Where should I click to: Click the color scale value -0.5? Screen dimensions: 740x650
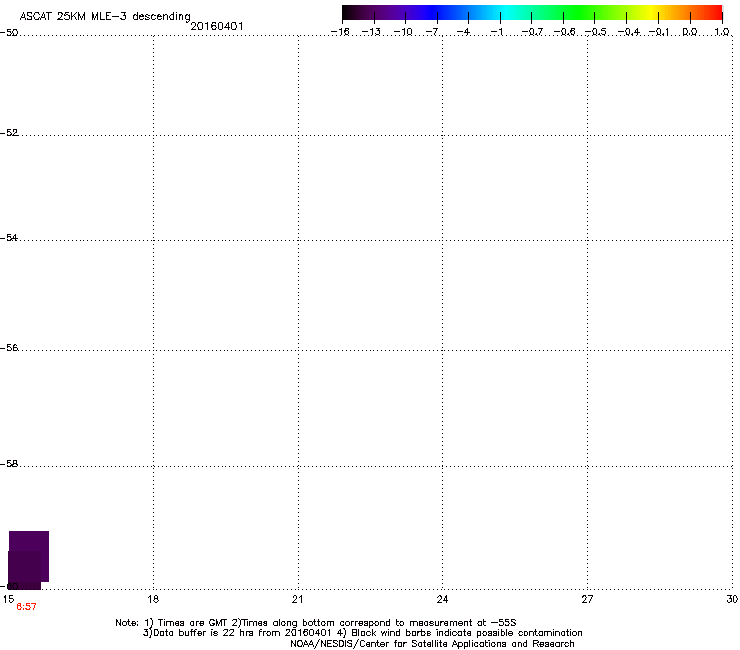click(596, 32)
